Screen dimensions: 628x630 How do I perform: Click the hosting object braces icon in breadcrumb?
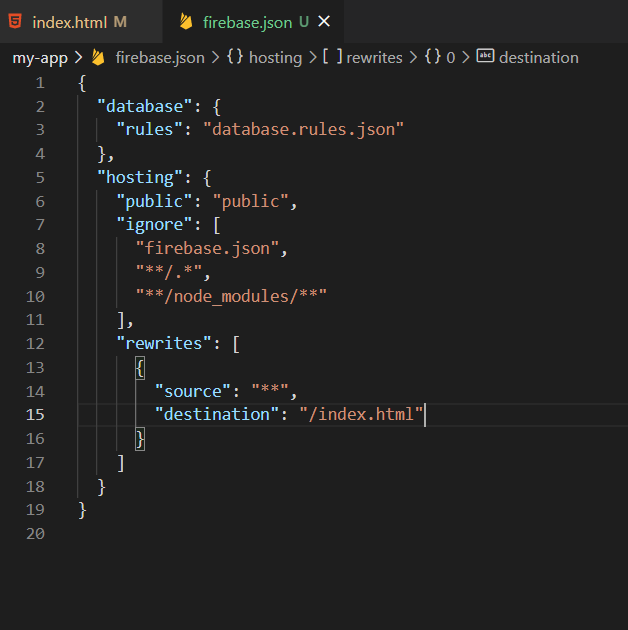coord(235,57)
